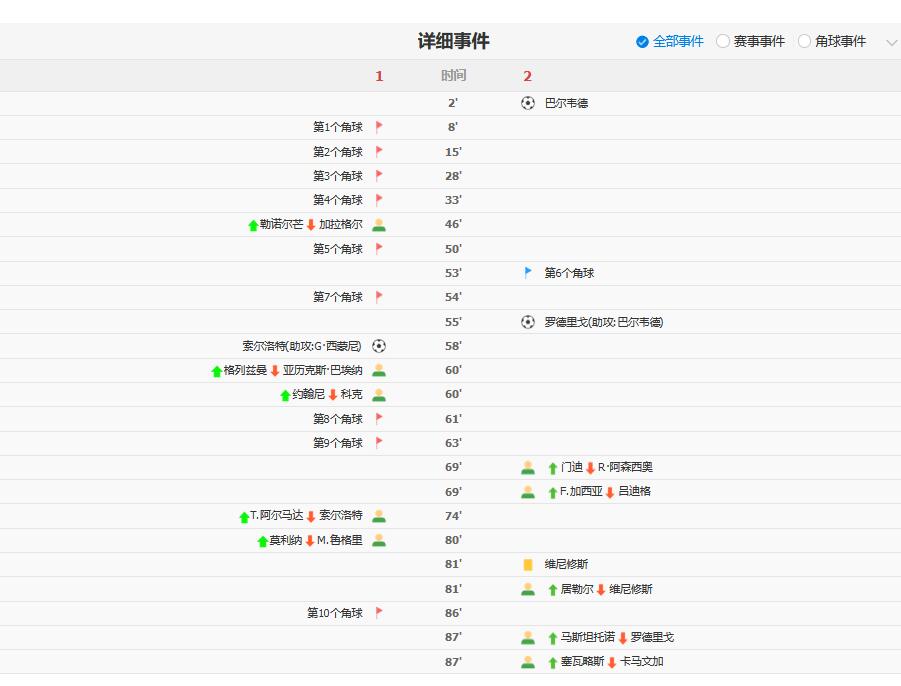Click the substitution icon for T.阿尔马达 at 74'
Screen dimensions: 901x686
pyautogui.click(x=379, y=516)
